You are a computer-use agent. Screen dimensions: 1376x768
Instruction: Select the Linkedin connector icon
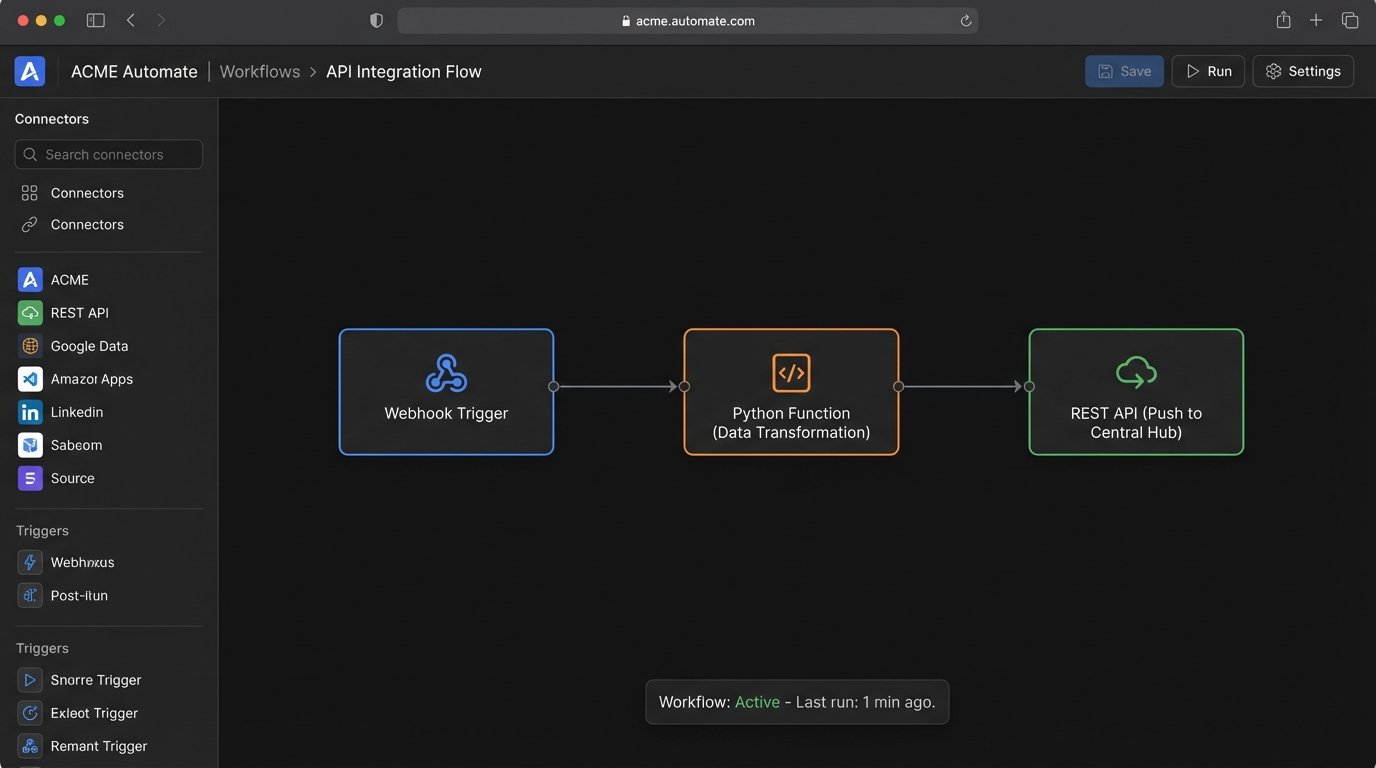pyautogui.click(x=30, y=412)
